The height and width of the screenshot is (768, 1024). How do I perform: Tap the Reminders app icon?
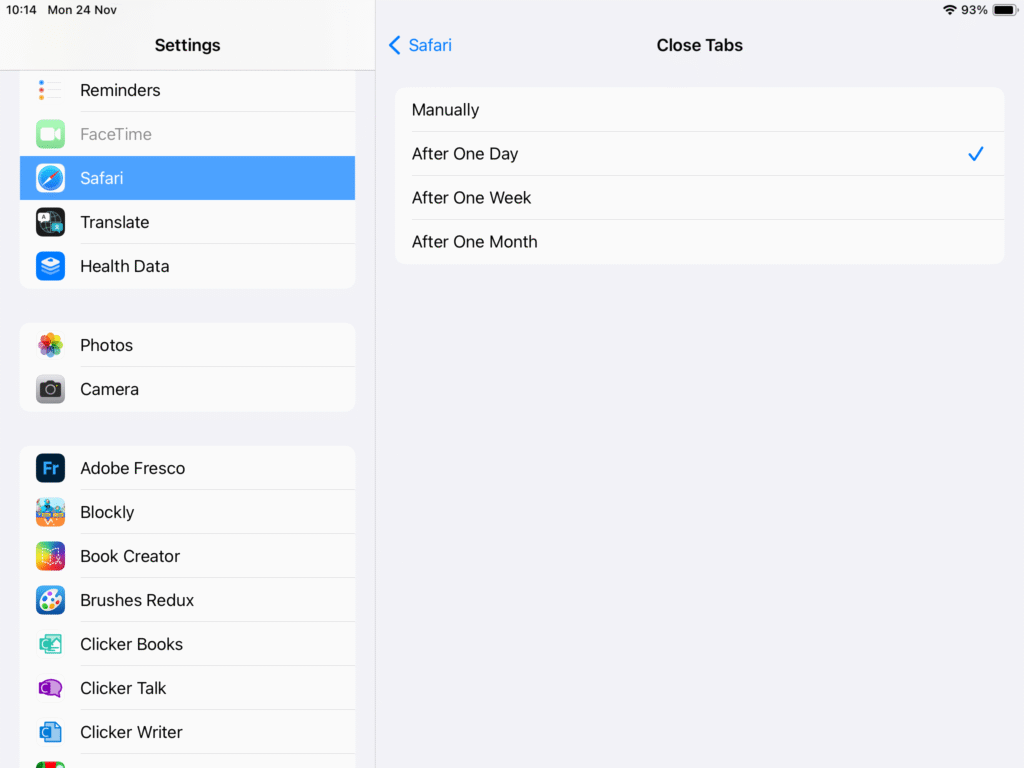50,90
